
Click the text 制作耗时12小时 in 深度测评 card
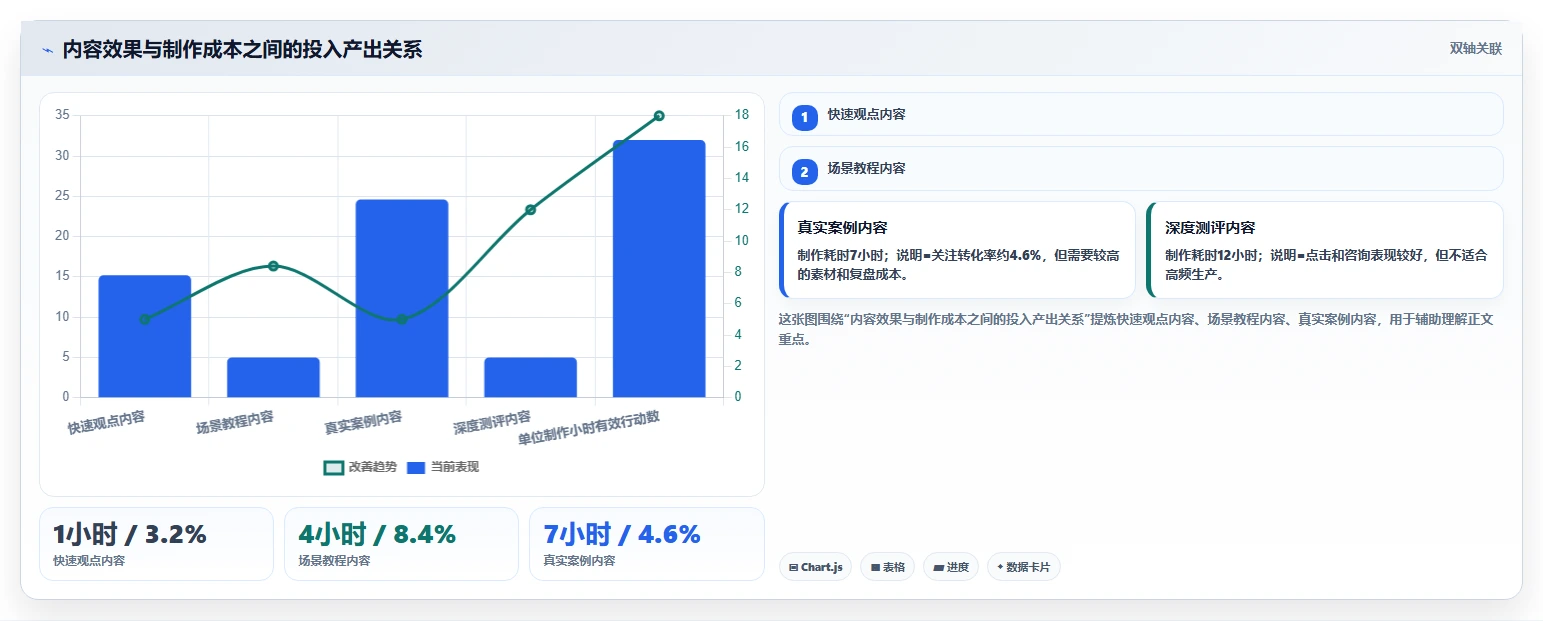tap(1210, 254)
